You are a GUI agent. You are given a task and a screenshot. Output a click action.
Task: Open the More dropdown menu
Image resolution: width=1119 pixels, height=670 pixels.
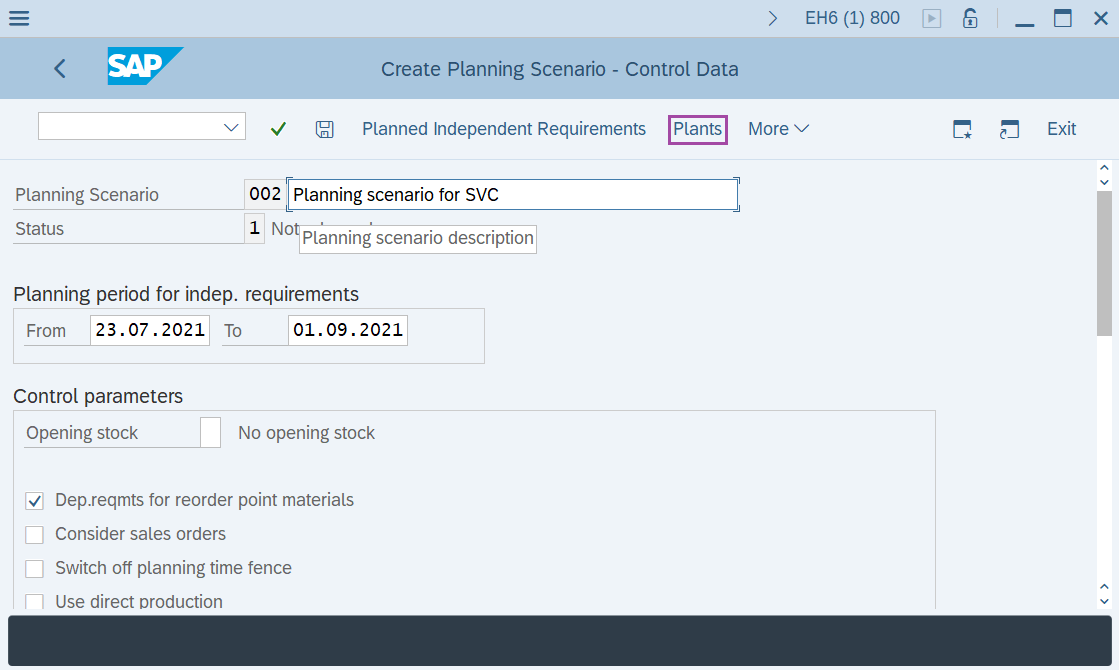pos(778,128)
